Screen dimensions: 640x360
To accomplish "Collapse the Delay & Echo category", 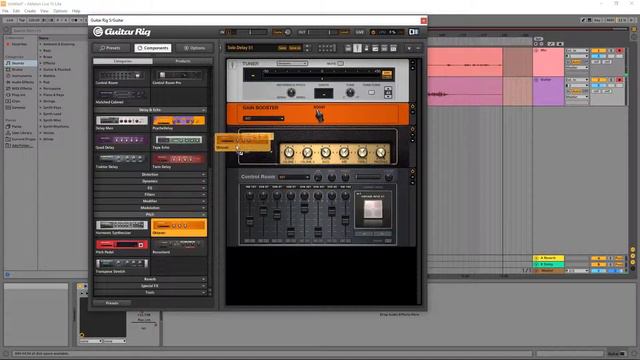I will point(150,110).
